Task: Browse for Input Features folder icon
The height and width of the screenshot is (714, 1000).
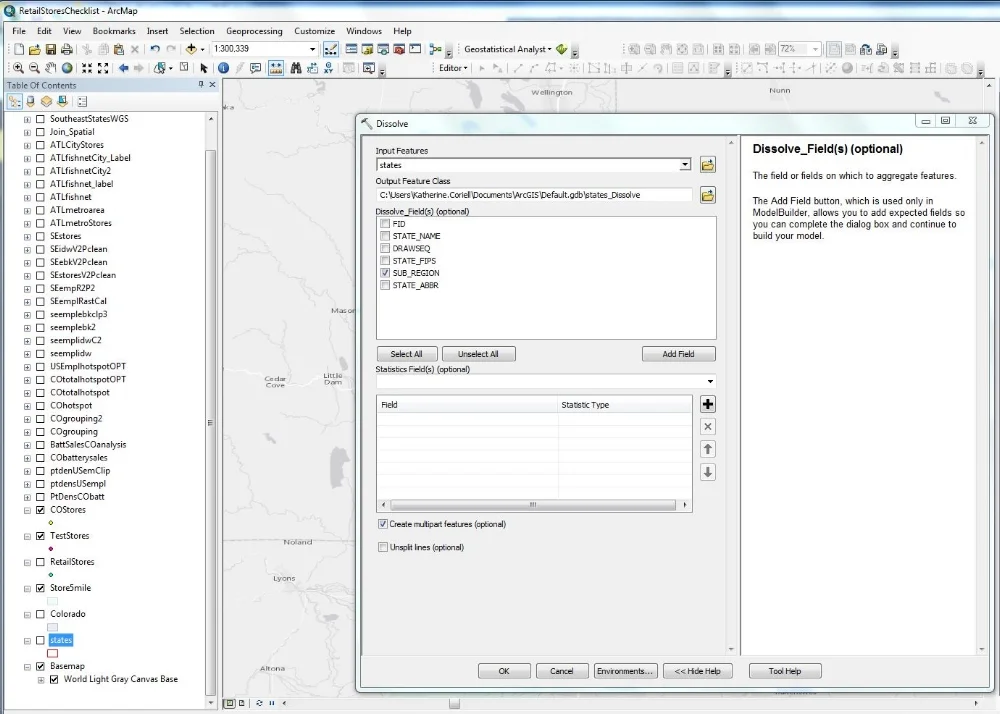Action: click(707, 165)
